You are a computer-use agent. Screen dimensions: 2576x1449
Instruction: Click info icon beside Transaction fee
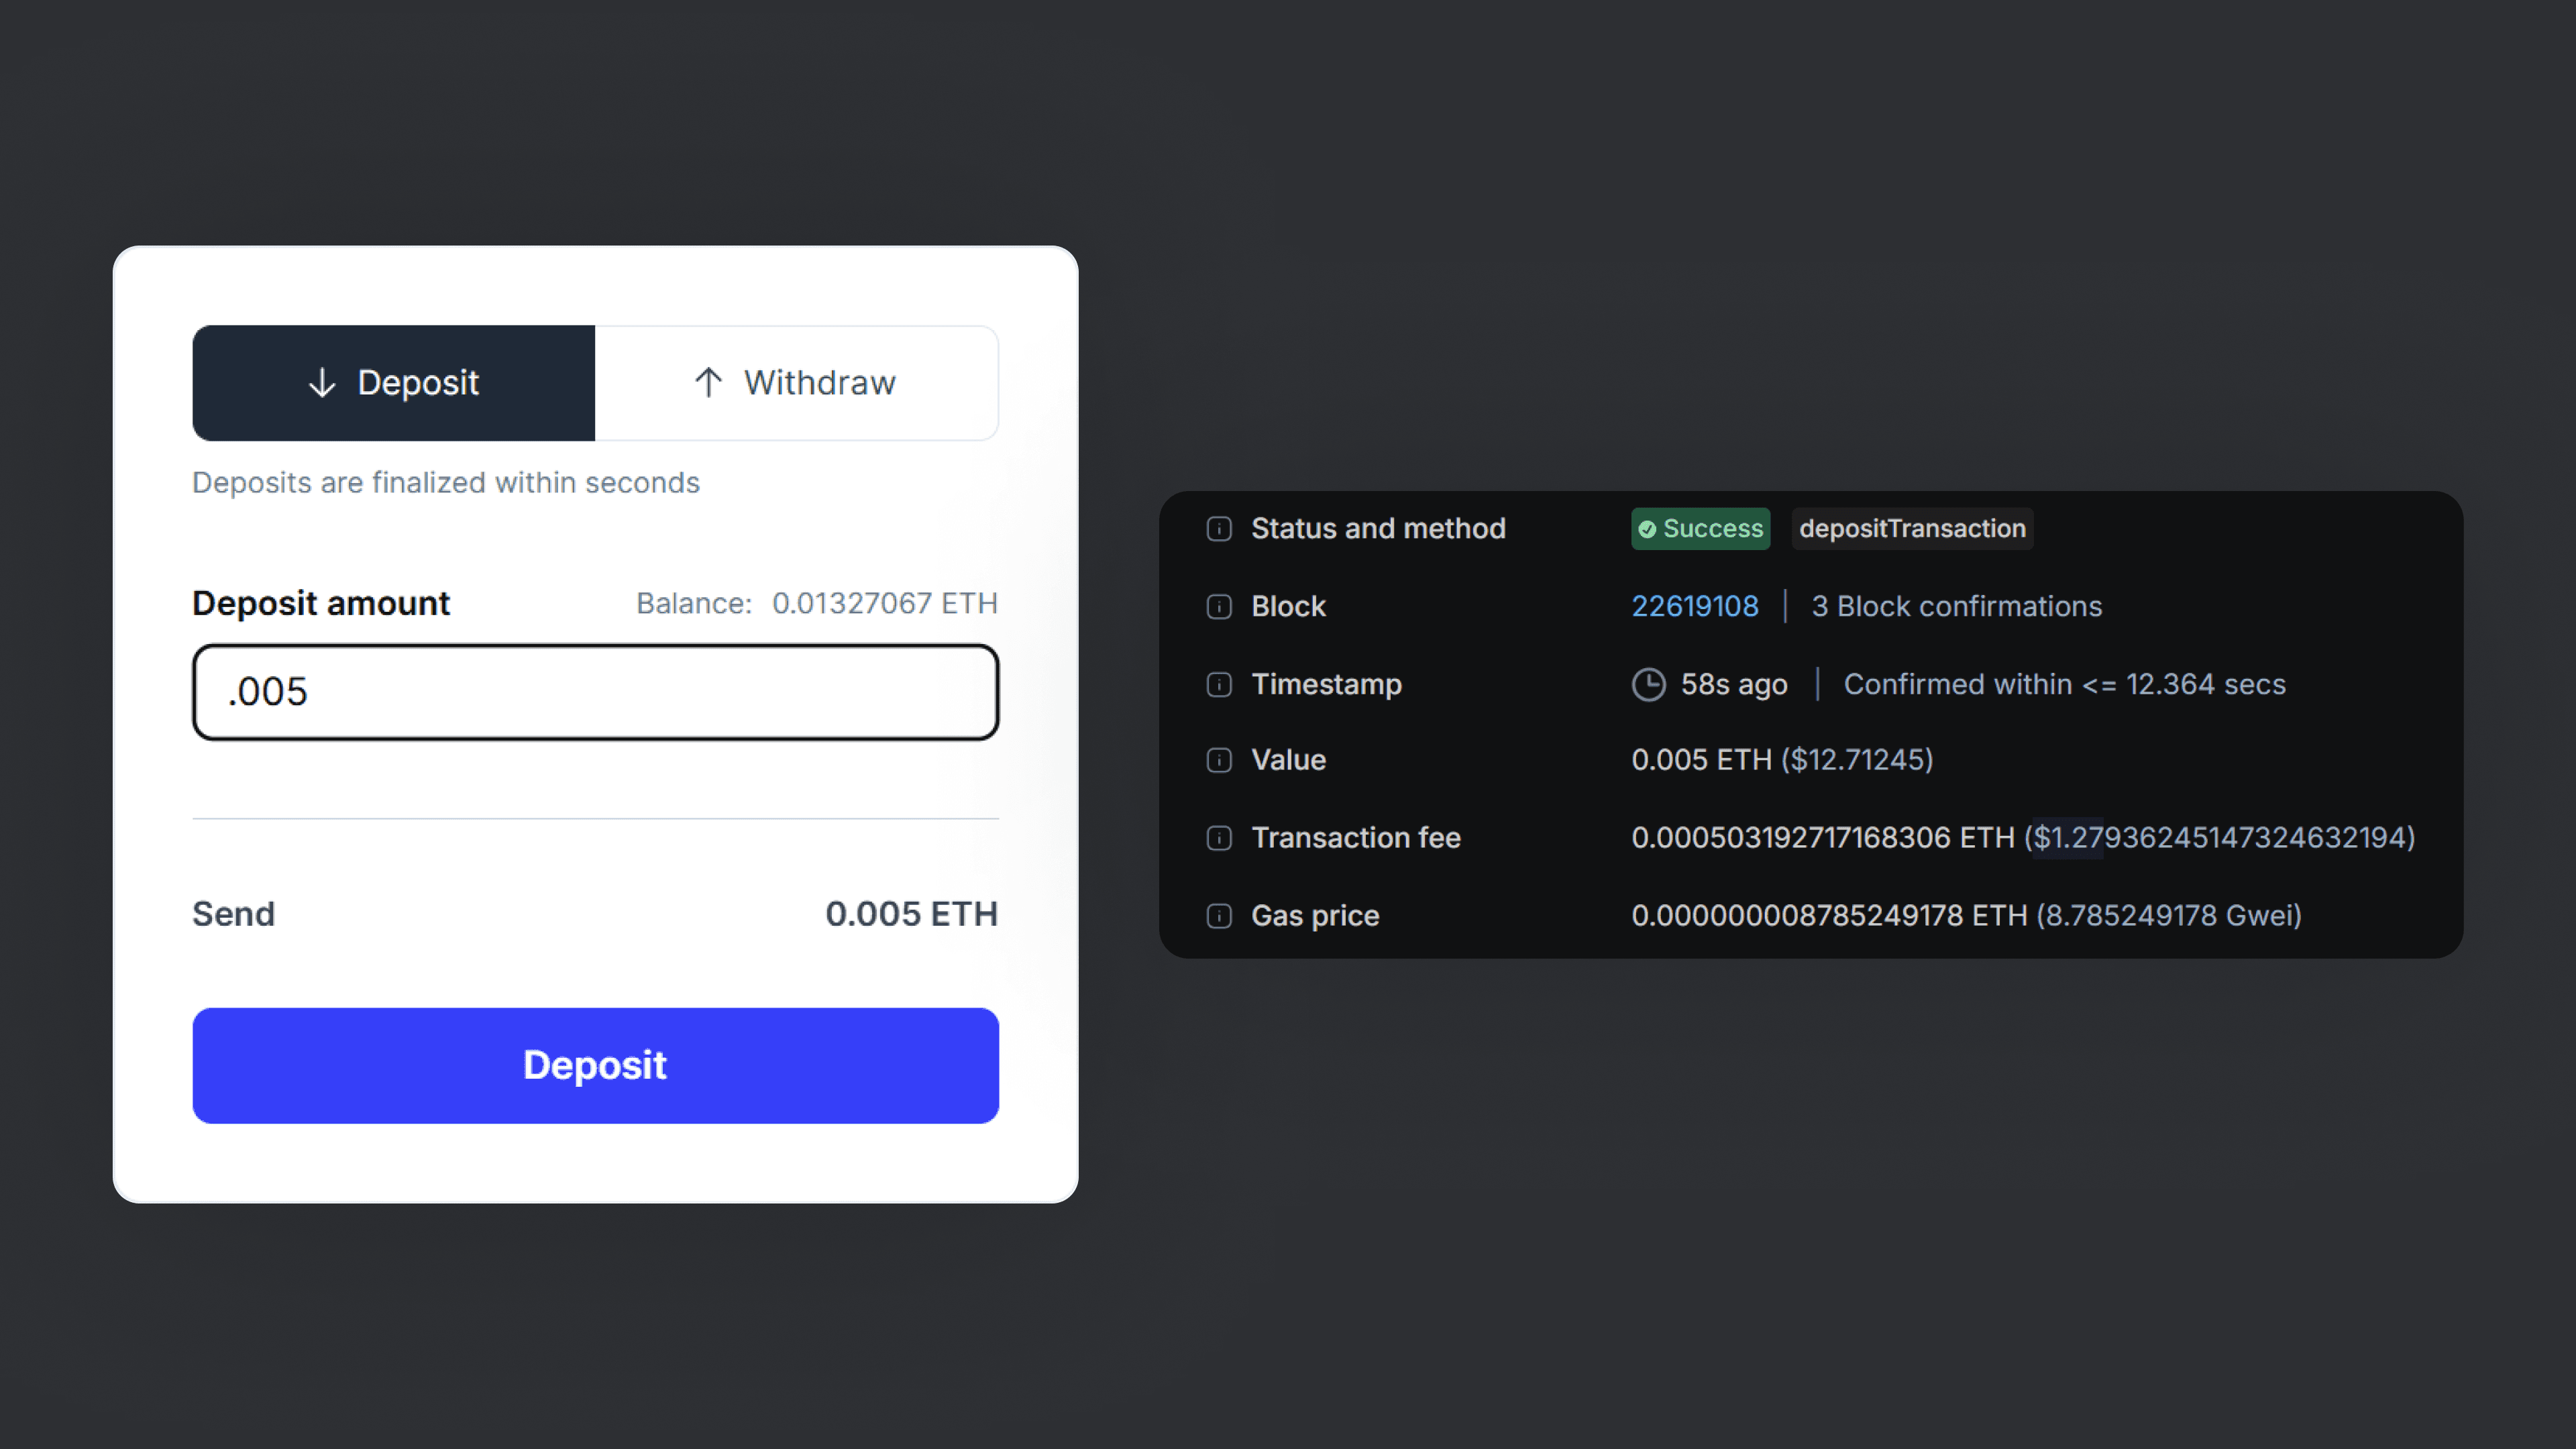pos(1218,838)
